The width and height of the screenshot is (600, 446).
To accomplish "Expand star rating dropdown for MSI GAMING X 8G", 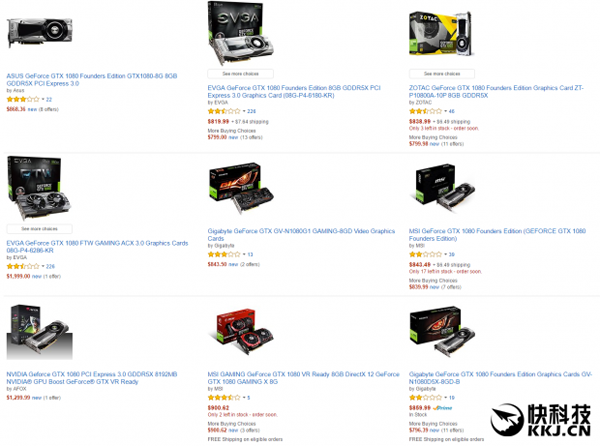I will pos(244,398).
